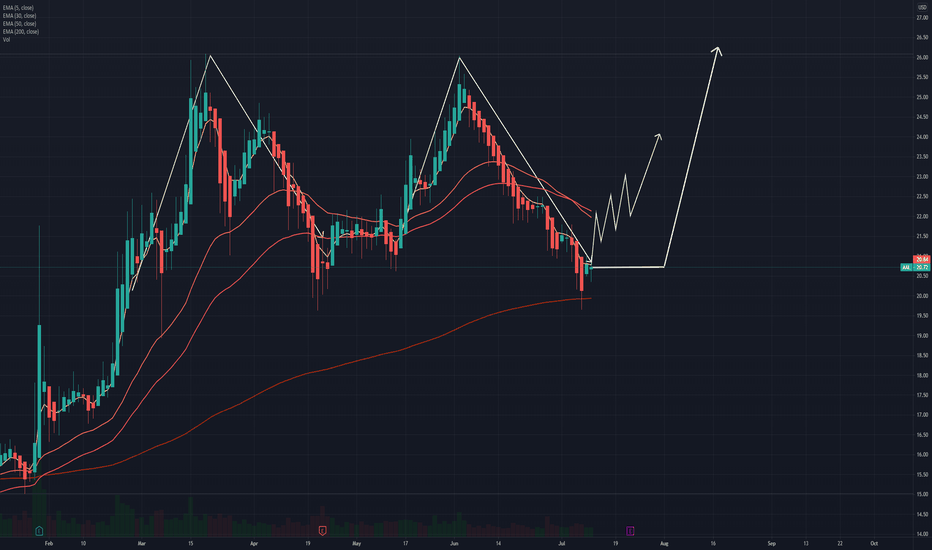Click the 14.00 price axis label
Viewport: 932px width, 550px height.
pos(922,534)
